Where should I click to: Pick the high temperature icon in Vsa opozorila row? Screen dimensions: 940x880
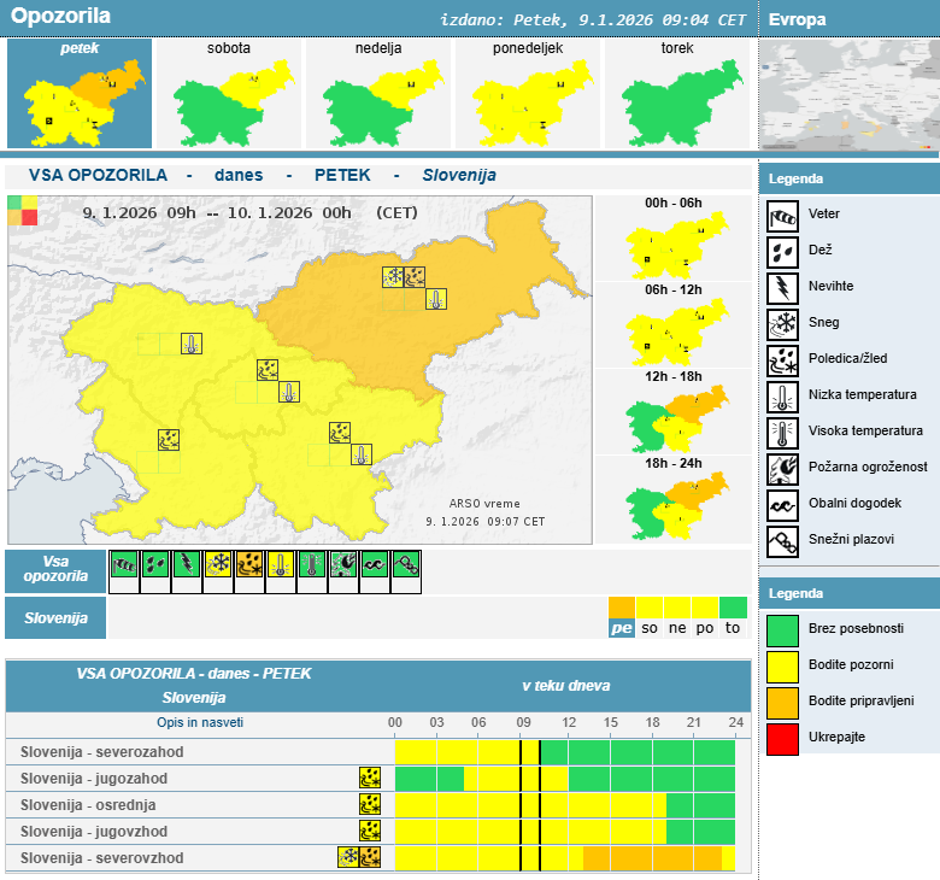click(312, 565)
